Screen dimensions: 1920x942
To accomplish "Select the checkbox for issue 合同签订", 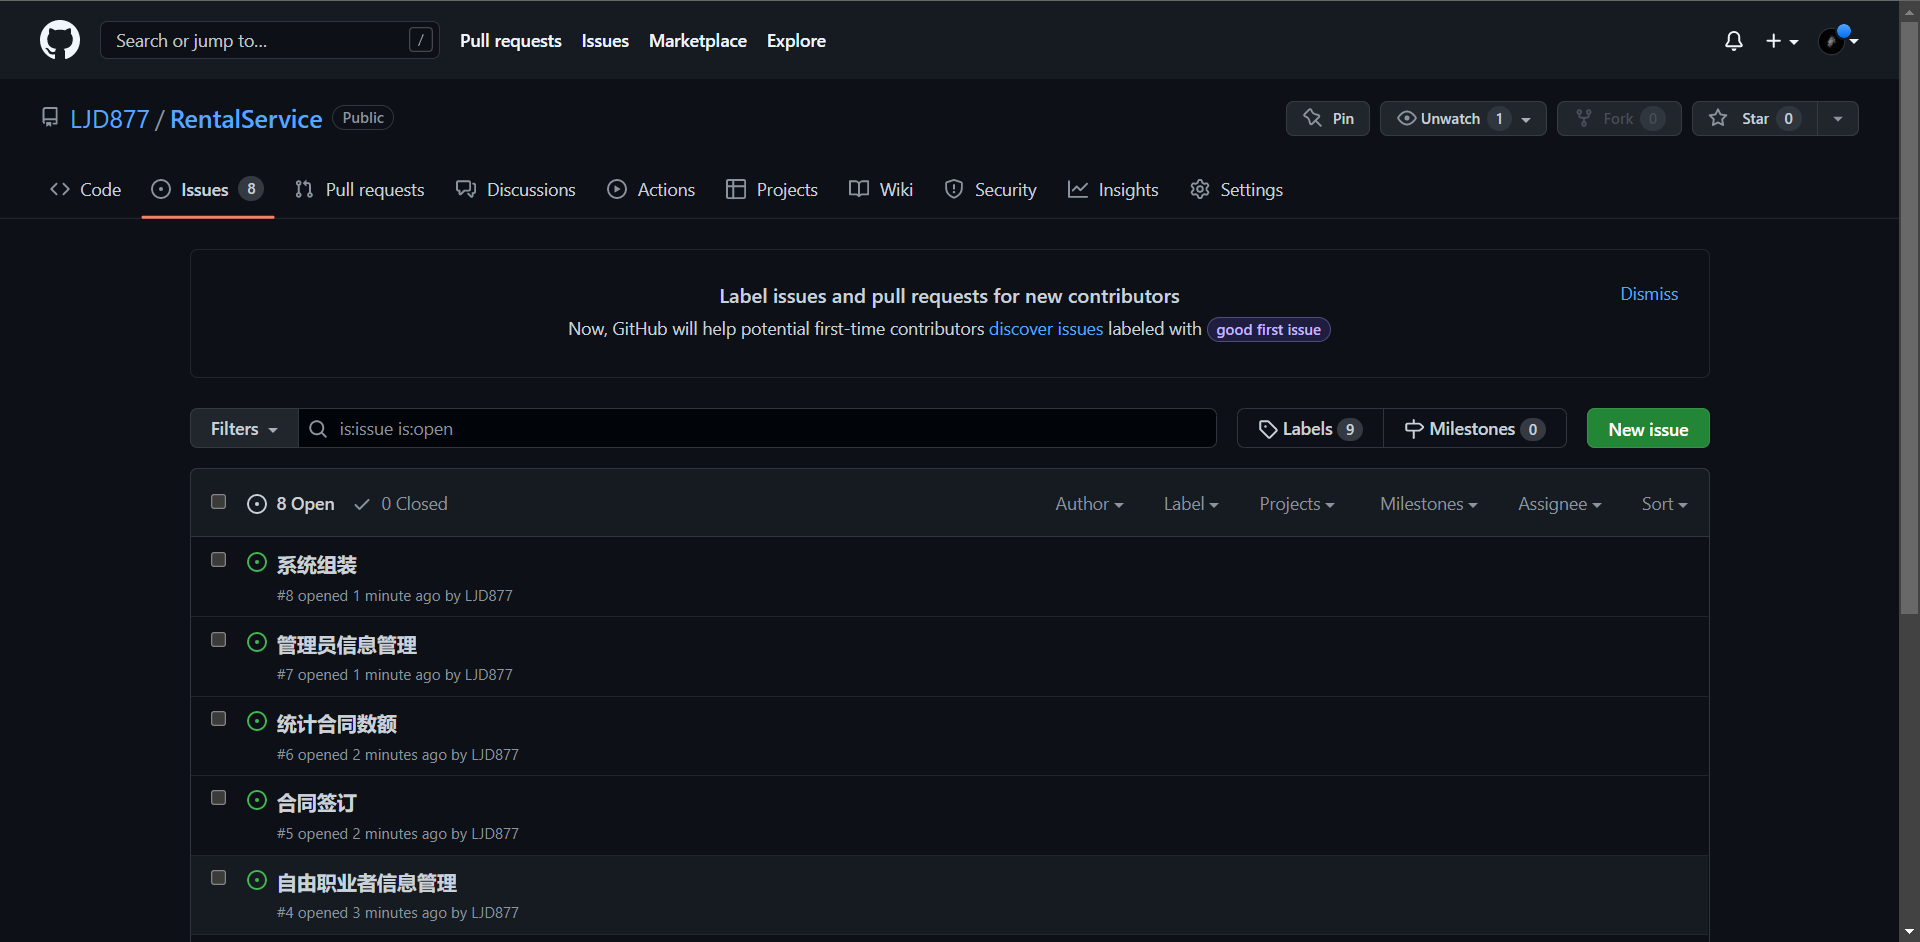I will tap(219, 798).
